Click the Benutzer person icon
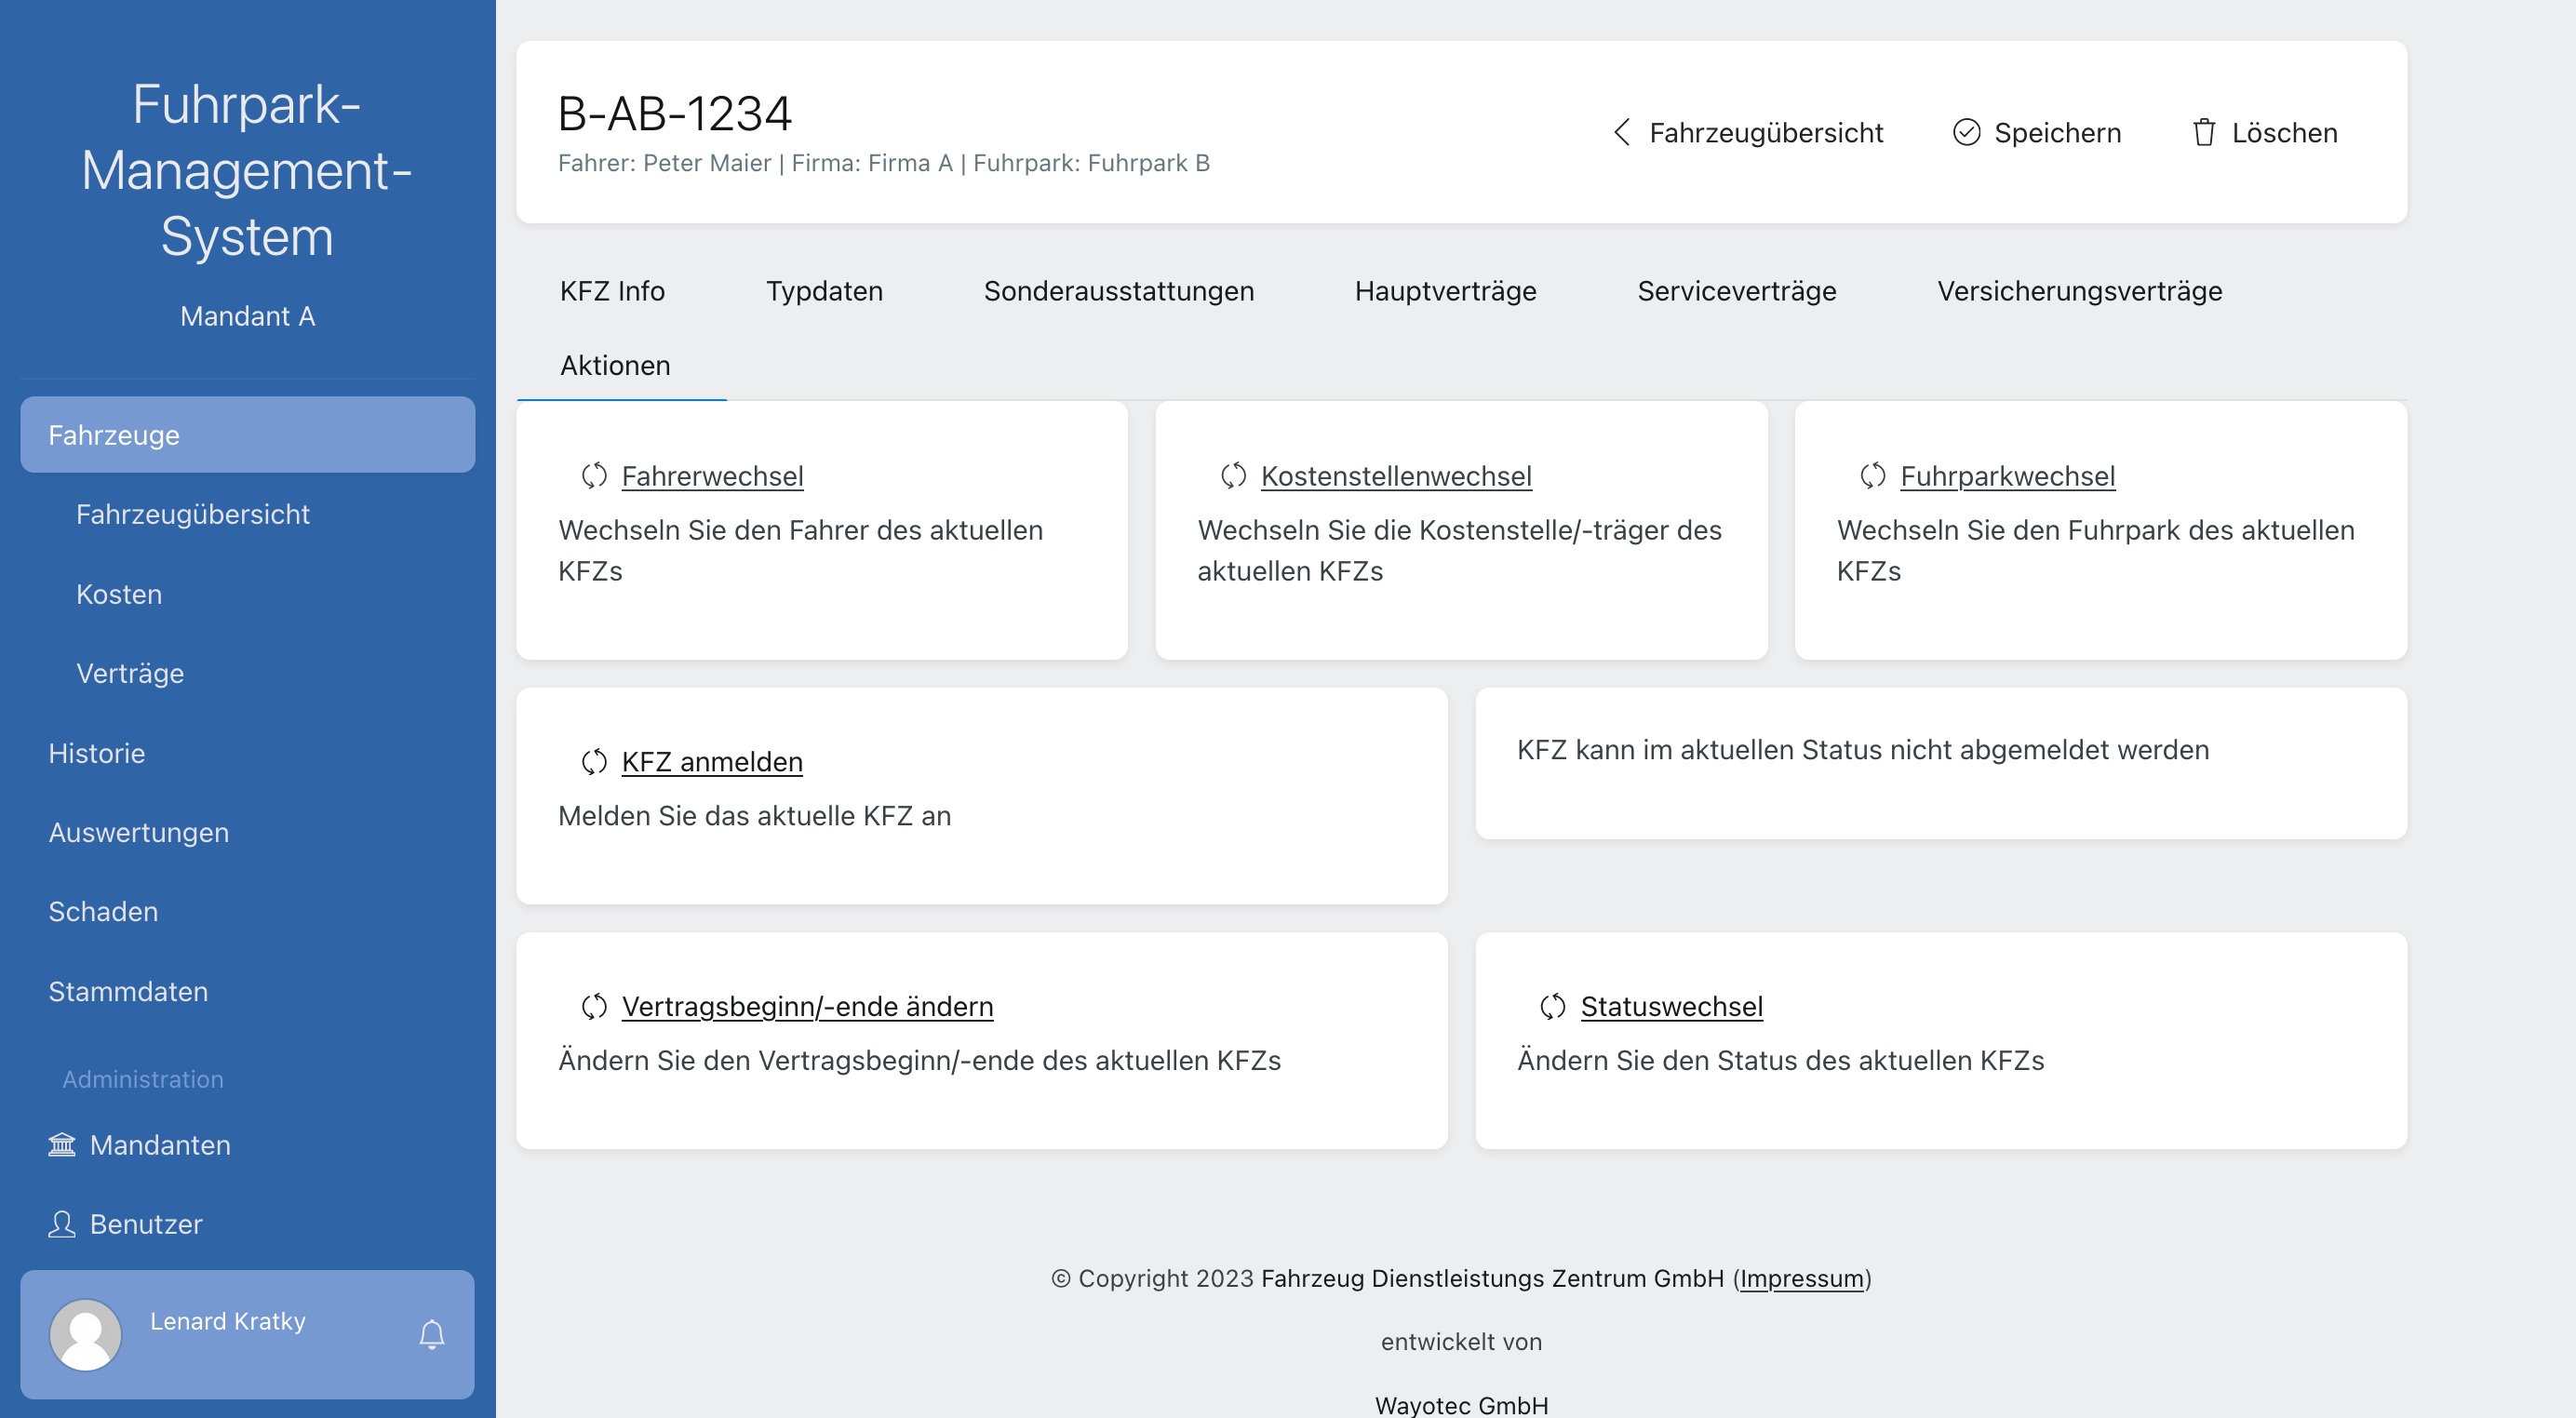This screenshot has height=1418, width=2576. (x=62, y=1224)
